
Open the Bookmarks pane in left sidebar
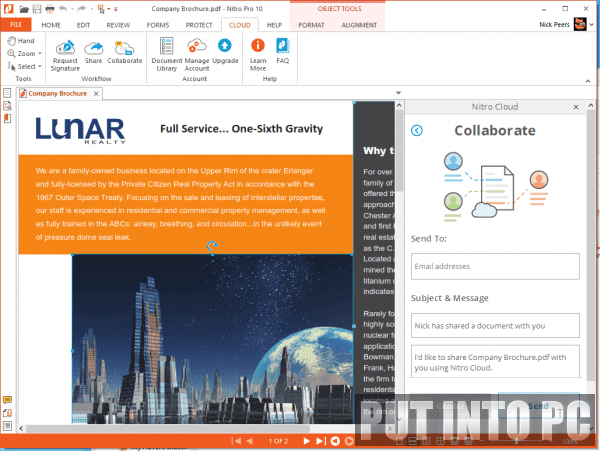pyautogui.click(x=7, y=119)
